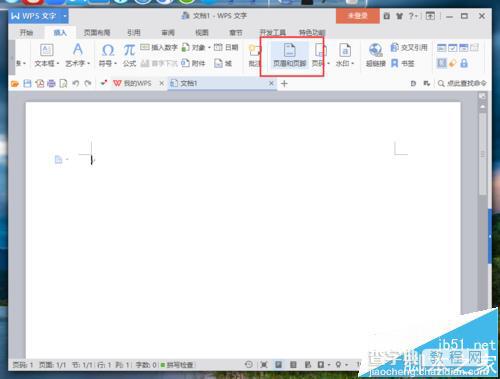The height and width of the screenshot is (379, 500).
Task: Expand the 符号 dropdown arrow
Action: (x=115, y=63)
